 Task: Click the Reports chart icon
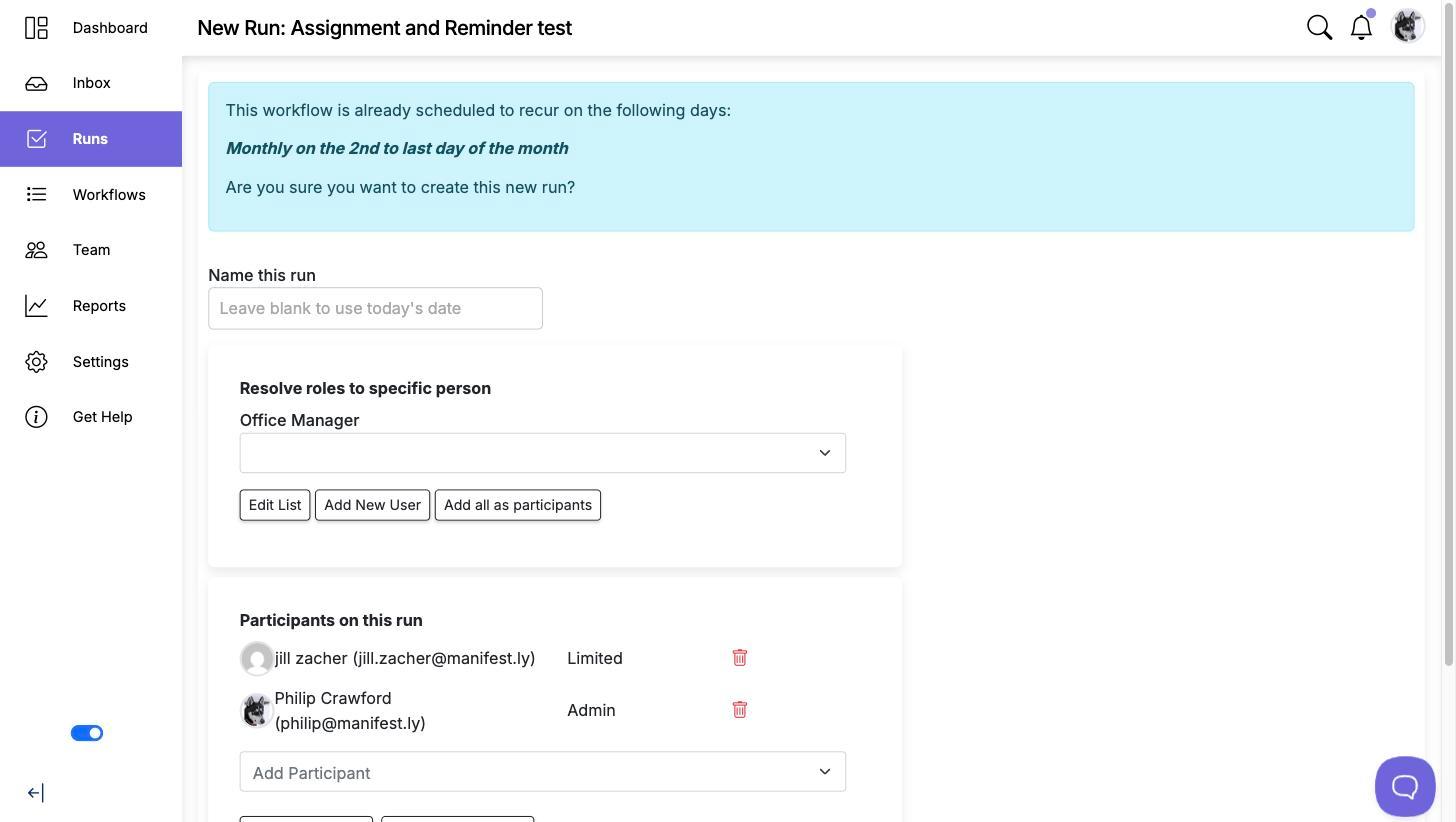(36, 306)
